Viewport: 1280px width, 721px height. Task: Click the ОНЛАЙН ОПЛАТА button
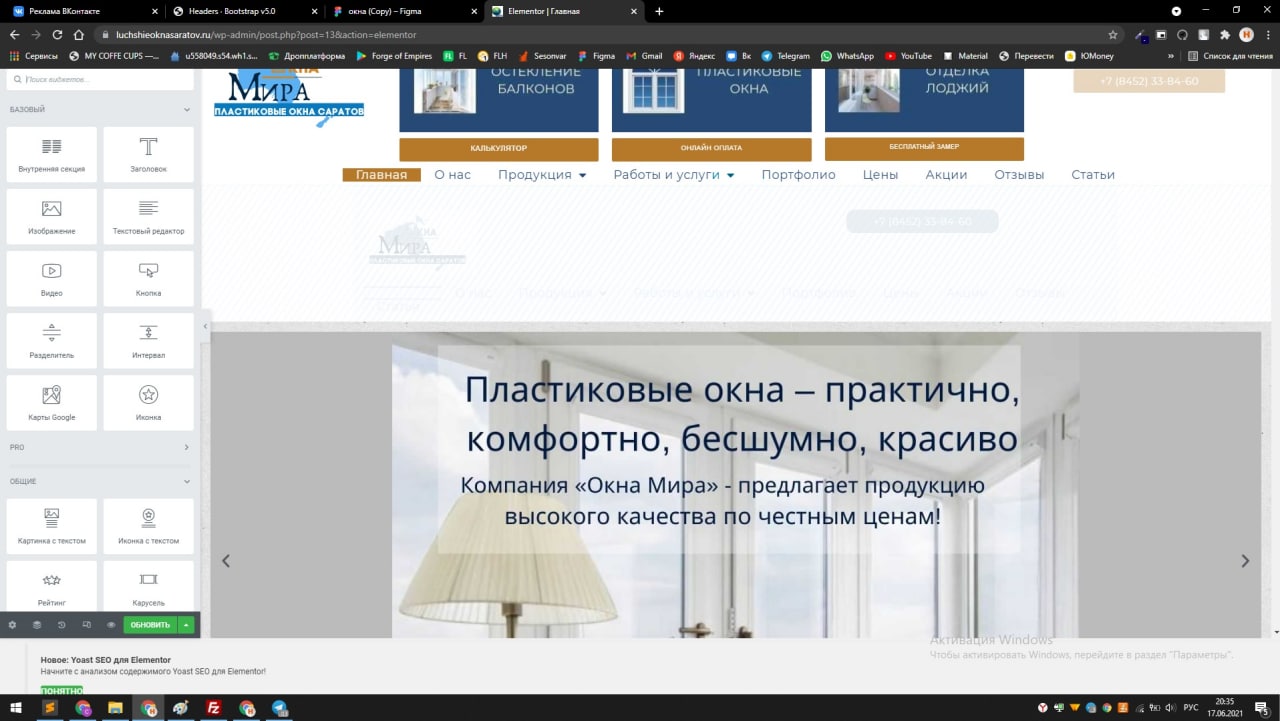pyautogui.click(x=711, y=149)
